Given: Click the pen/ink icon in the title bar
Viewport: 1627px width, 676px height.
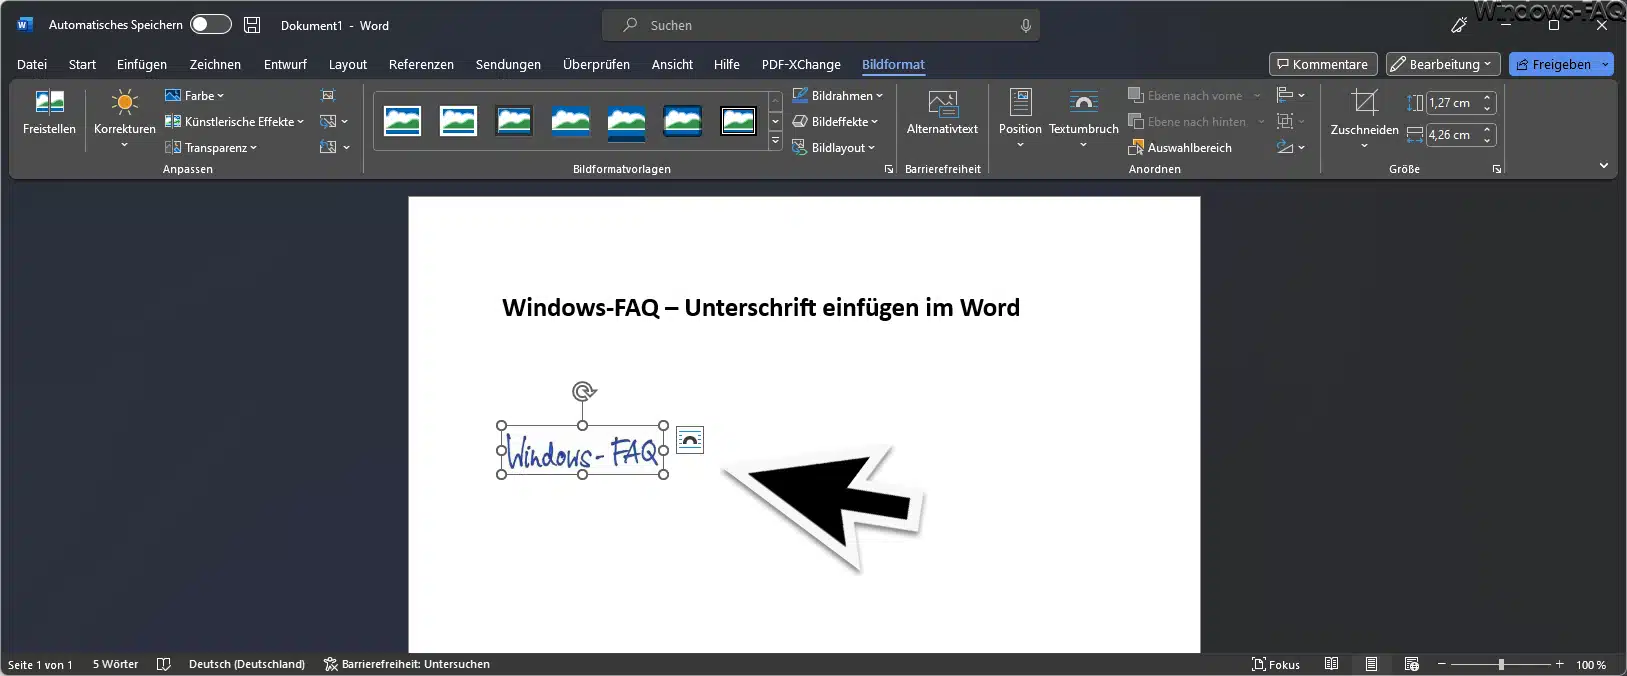Looking at the screenshot, I should coord(1459,25).
